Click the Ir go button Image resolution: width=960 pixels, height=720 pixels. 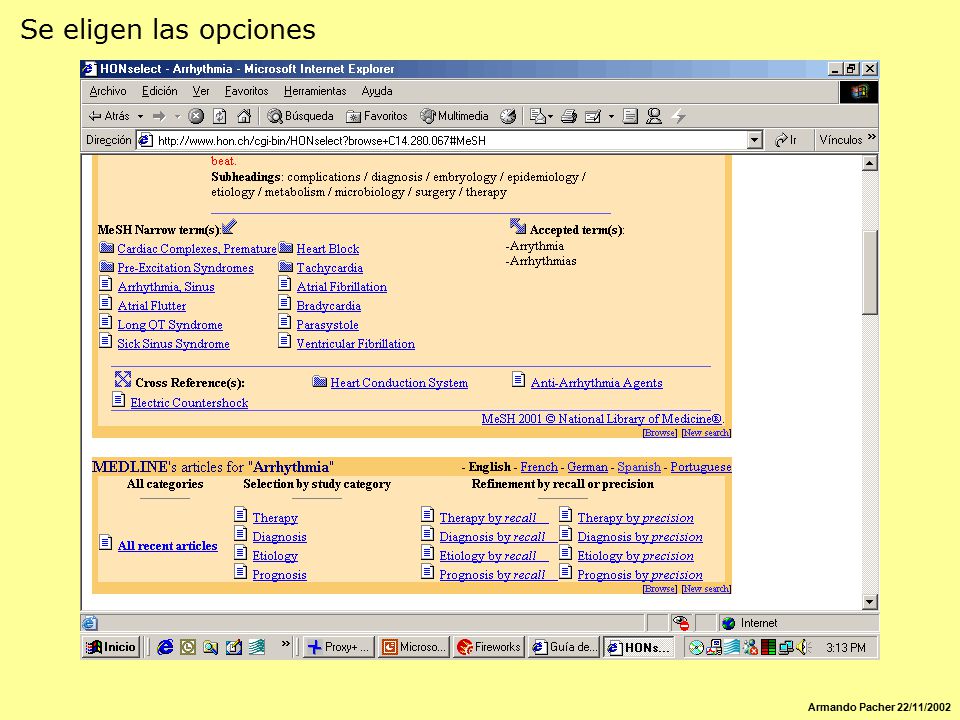(786, 140)
